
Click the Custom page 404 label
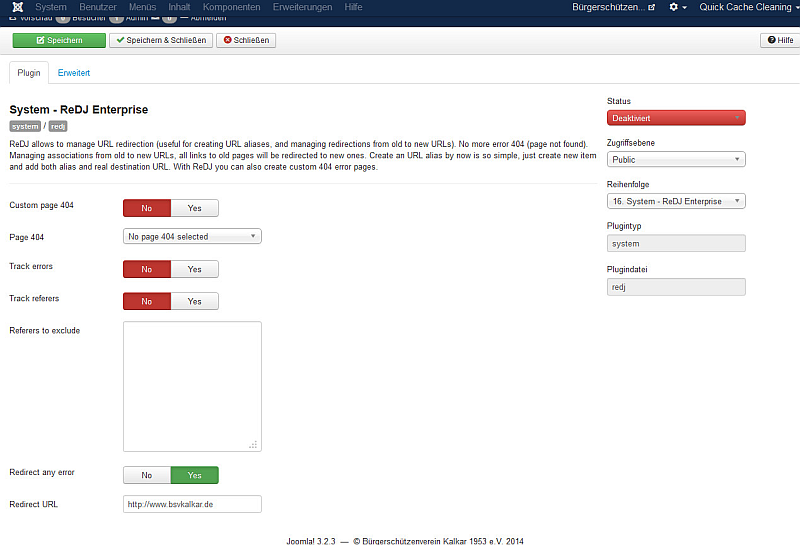[x=41, y=205]
